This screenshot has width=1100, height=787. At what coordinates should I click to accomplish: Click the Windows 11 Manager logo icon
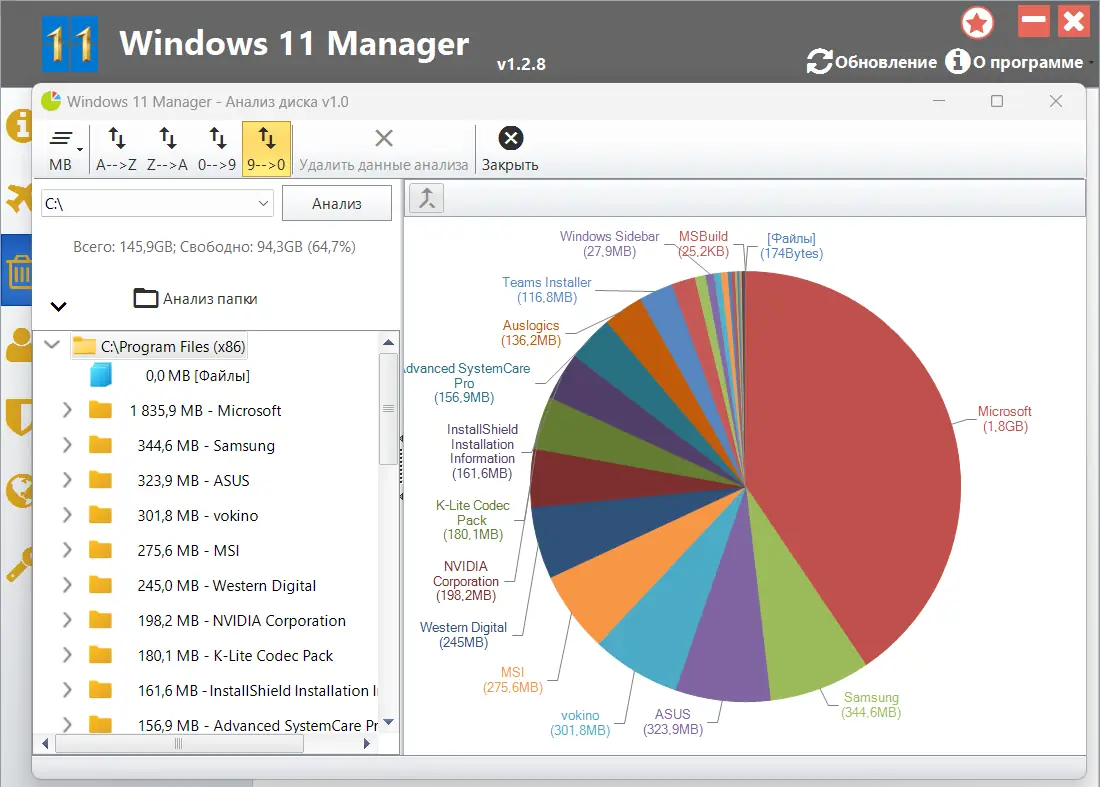point(69,44)
